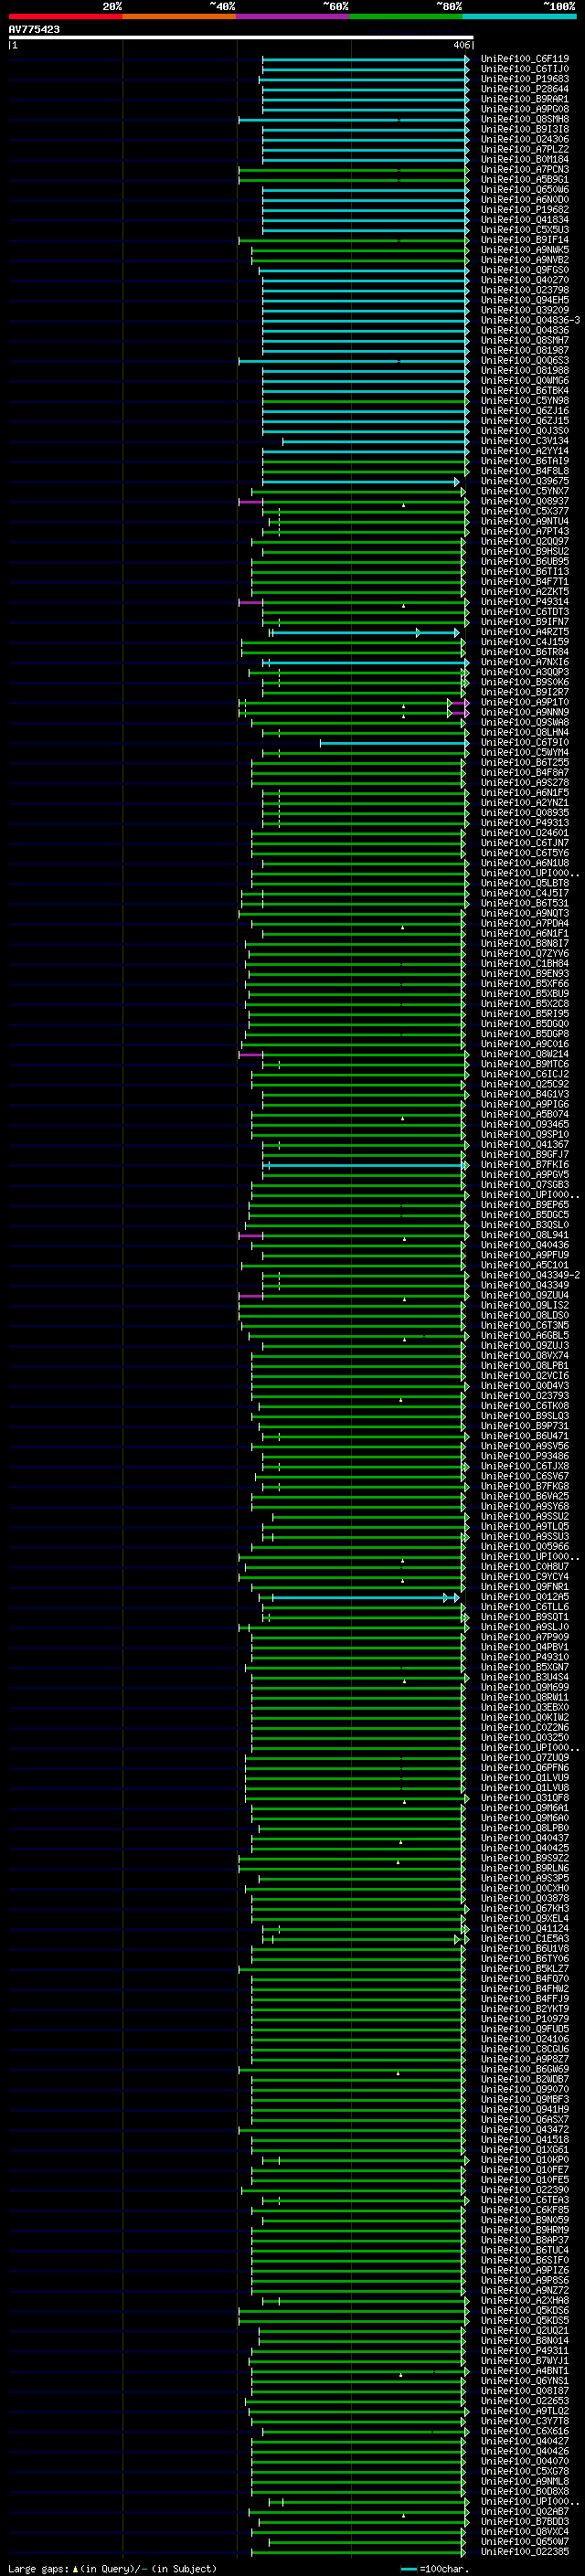The width and height of the screenshot is (585, 2576).
Task: Click the UniRef100_O22390 label
Action: pos(525,2191)
